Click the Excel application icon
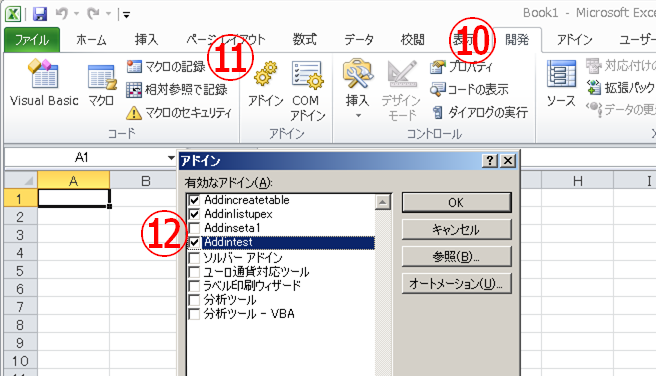656x376 pixels. click(13, 14)
